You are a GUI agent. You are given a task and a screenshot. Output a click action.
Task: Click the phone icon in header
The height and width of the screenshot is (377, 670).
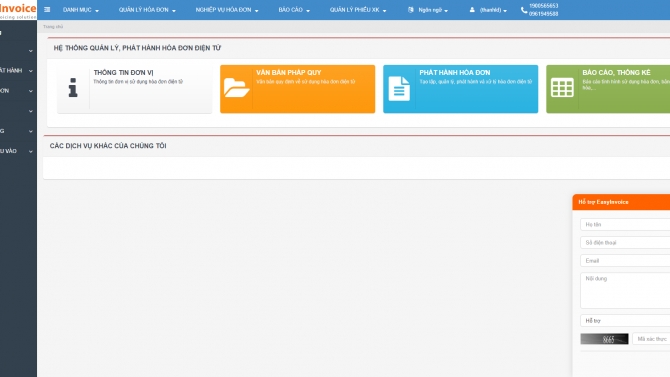click(x=524, y=10)
